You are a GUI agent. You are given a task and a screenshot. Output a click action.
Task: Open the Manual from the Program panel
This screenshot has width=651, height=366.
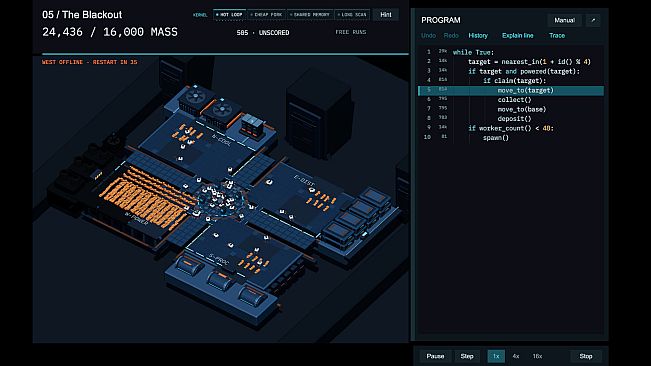pos(565,20)
